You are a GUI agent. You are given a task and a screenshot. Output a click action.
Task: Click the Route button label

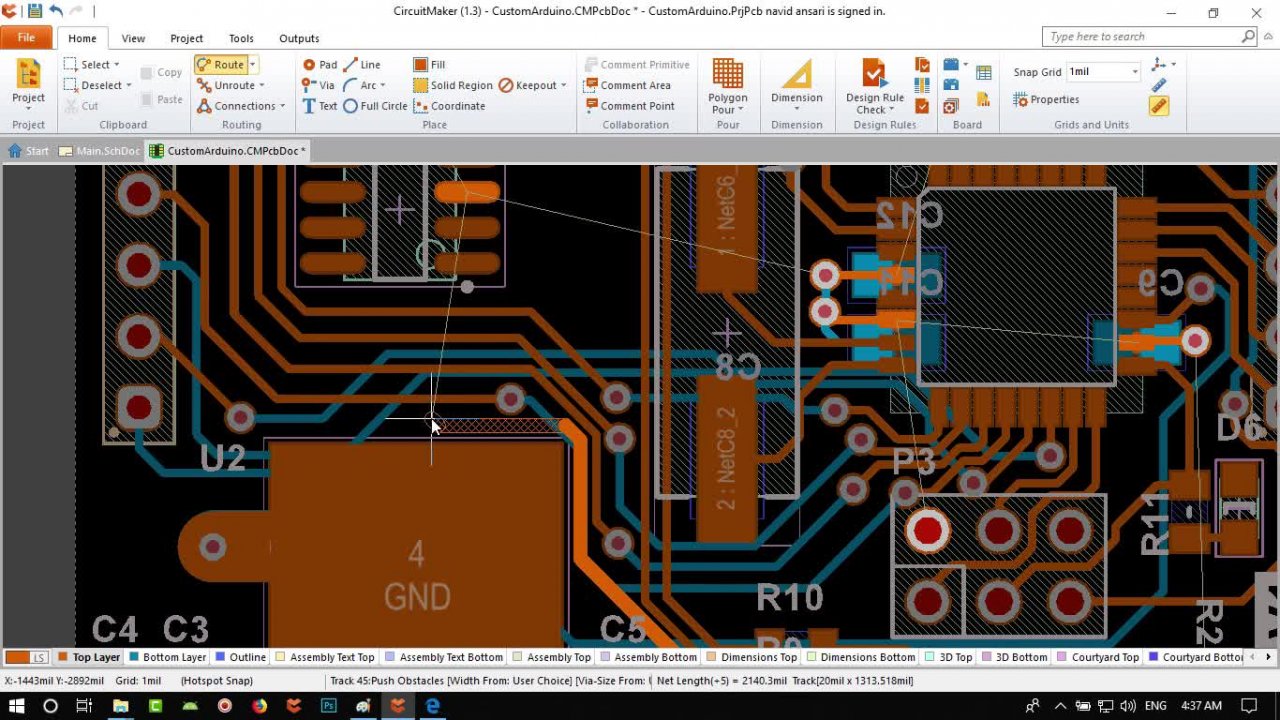(229, 65)
